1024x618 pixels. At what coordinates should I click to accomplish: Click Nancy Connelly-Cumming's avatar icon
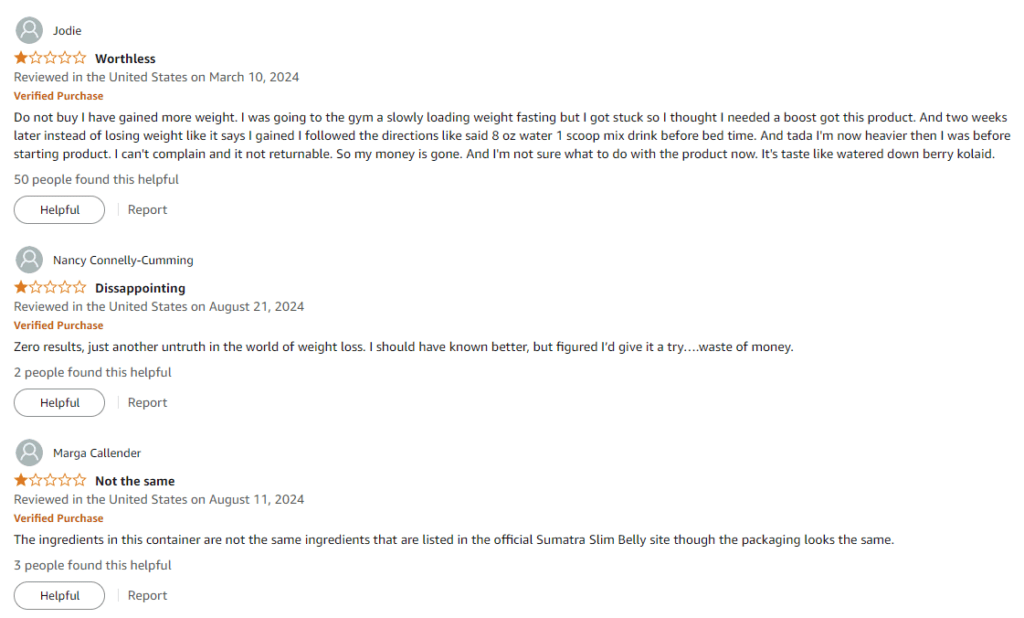tap(30, 260)
